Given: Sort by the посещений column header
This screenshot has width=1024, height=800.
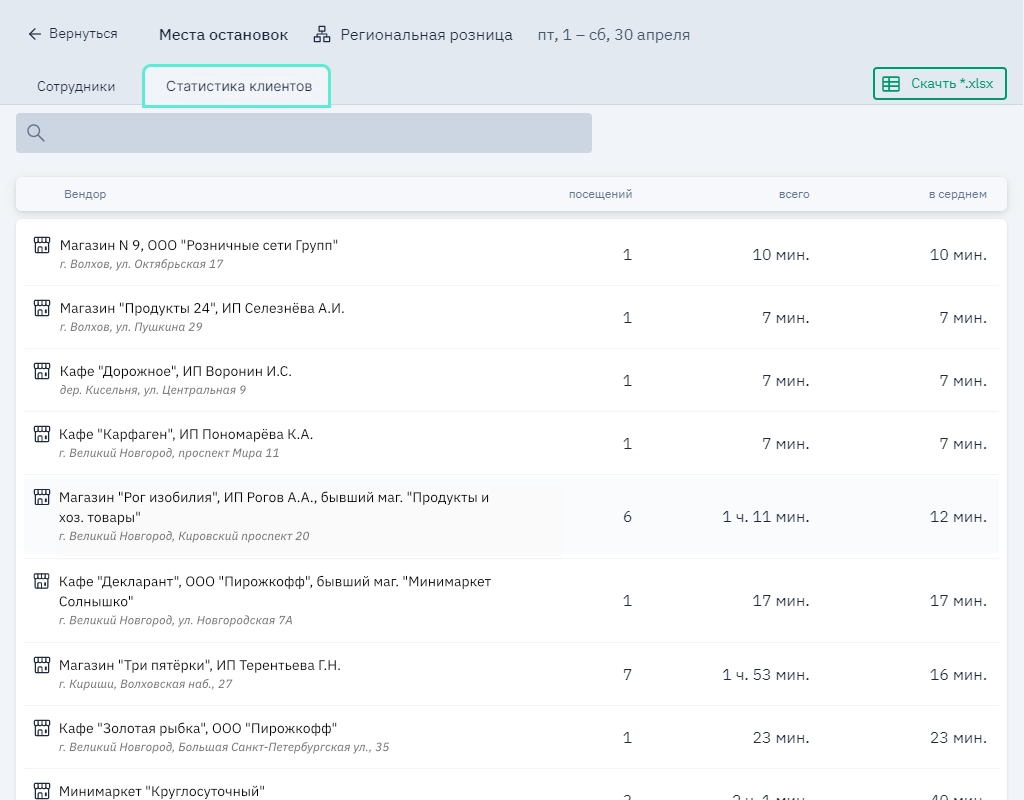Looking at the screenshot, I should pos(600,194).
